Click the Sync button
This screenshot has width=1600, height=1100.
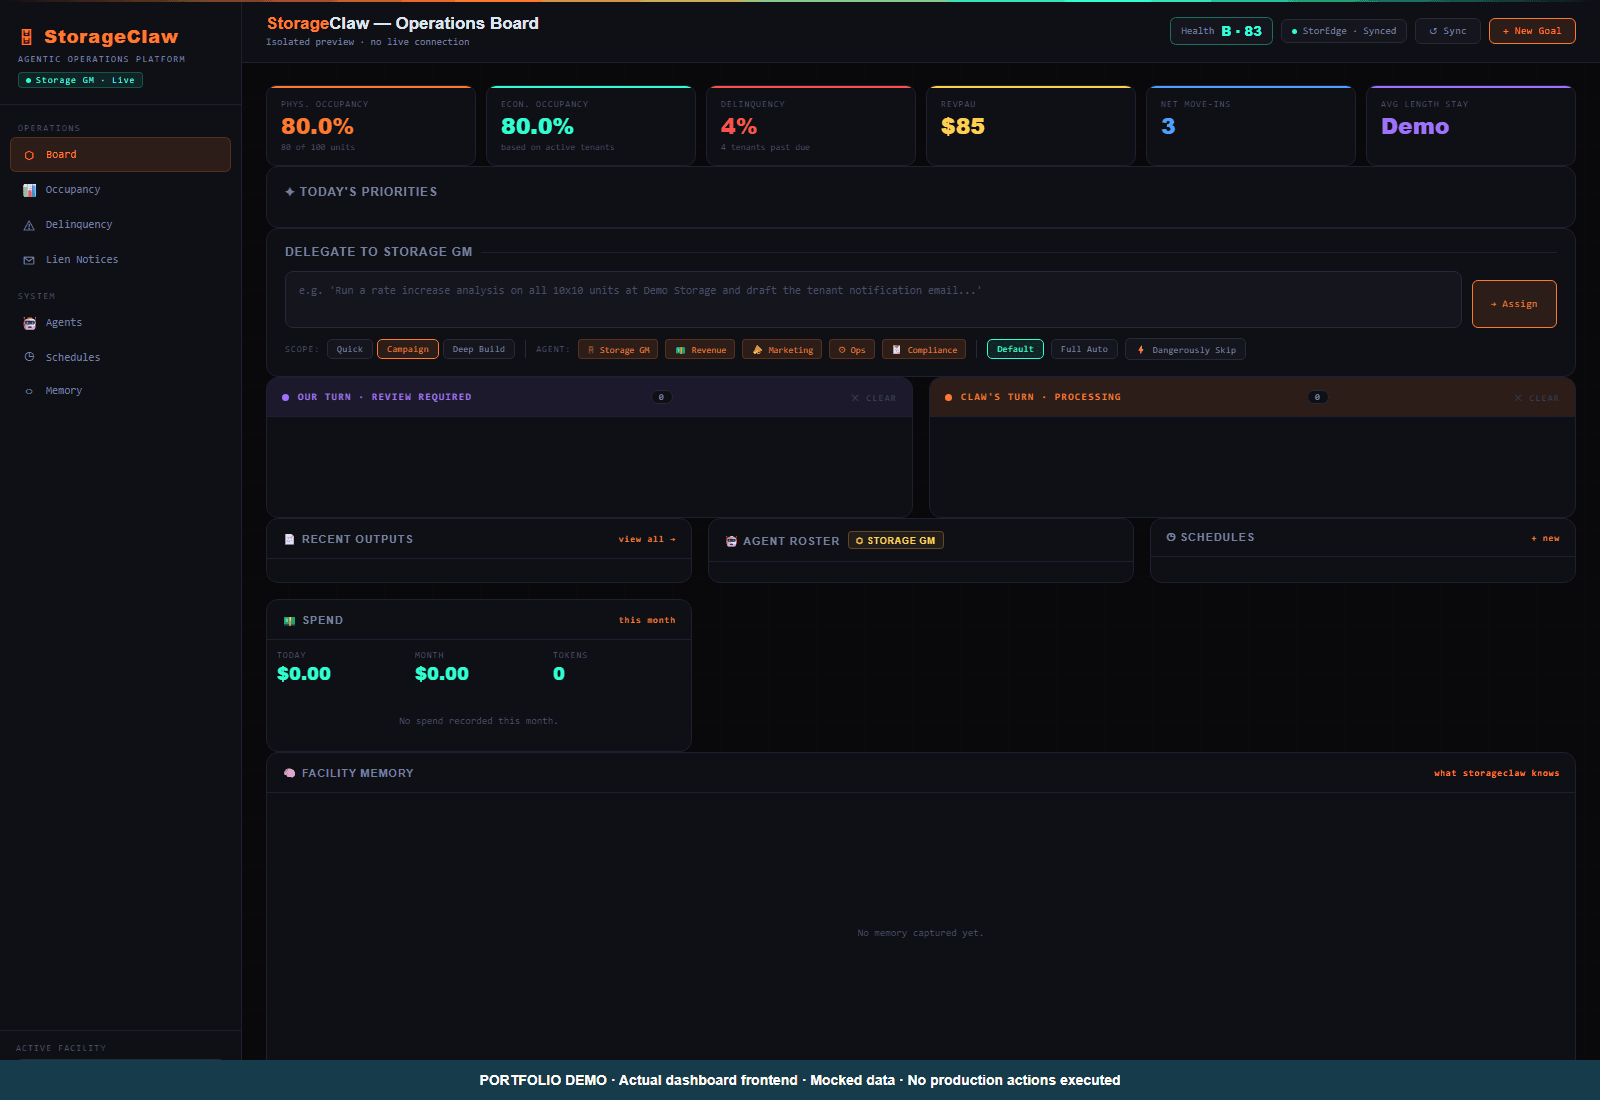click(1448, 31)
